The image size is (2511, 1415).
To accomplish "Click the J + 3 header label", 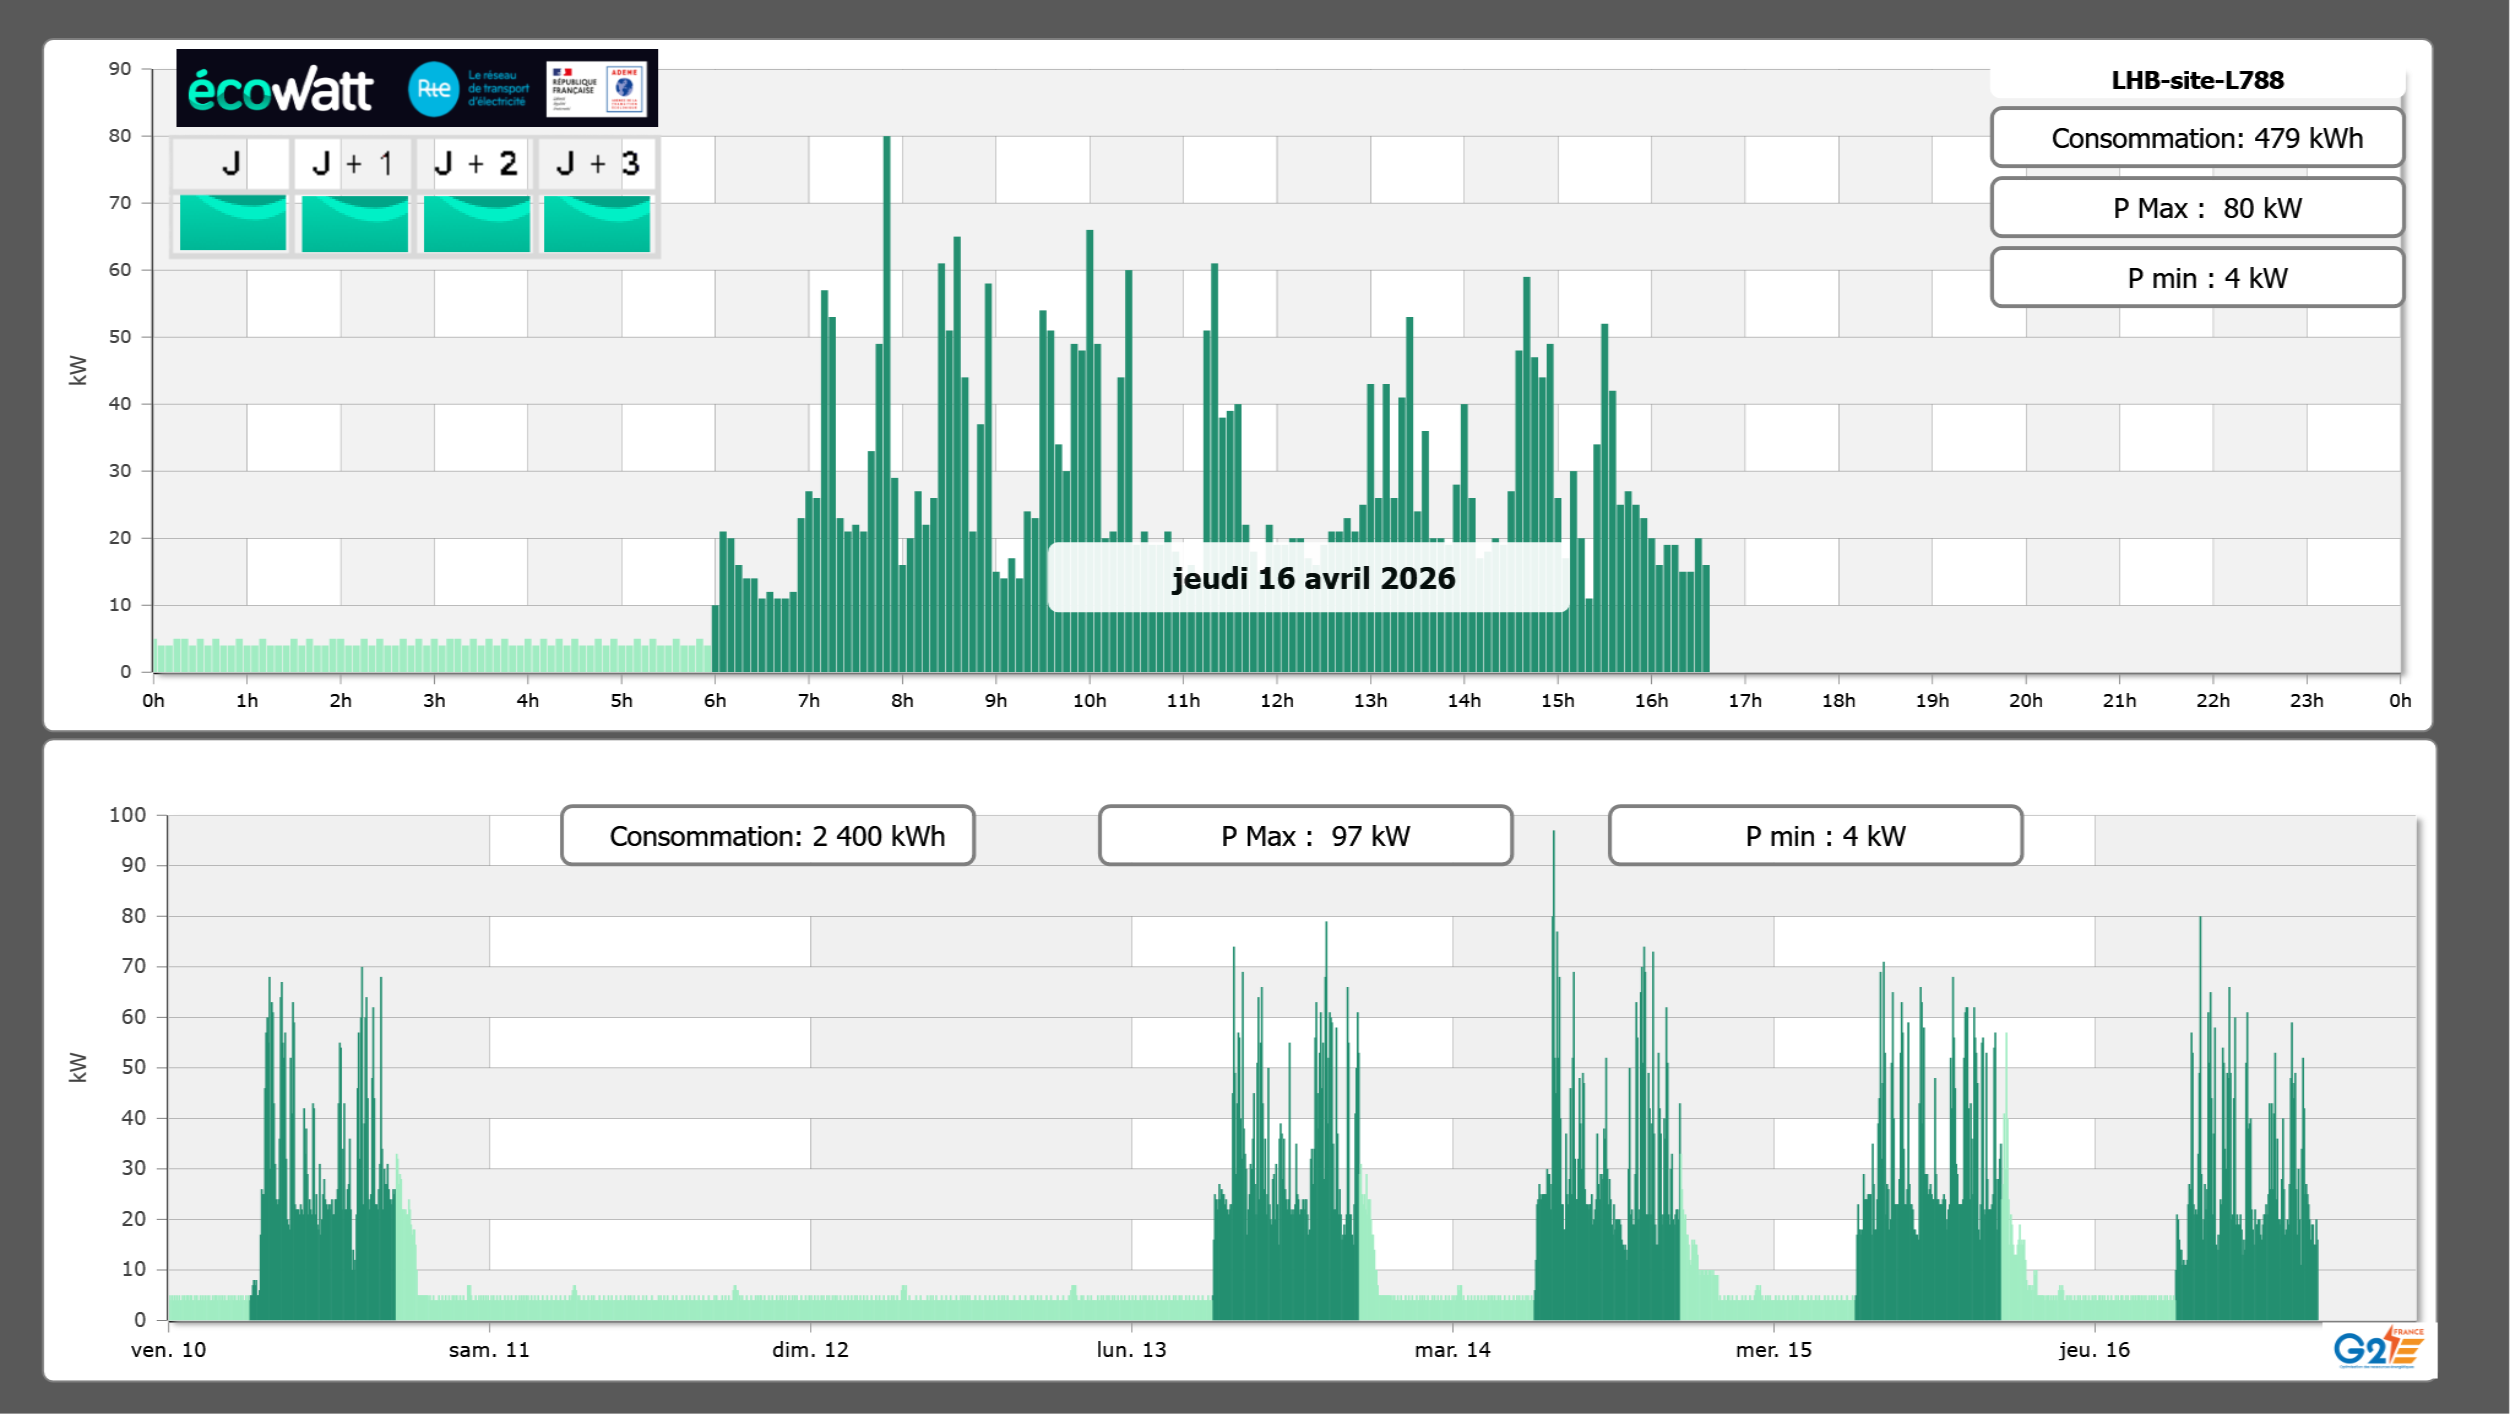I will click(x=597, y=163).
